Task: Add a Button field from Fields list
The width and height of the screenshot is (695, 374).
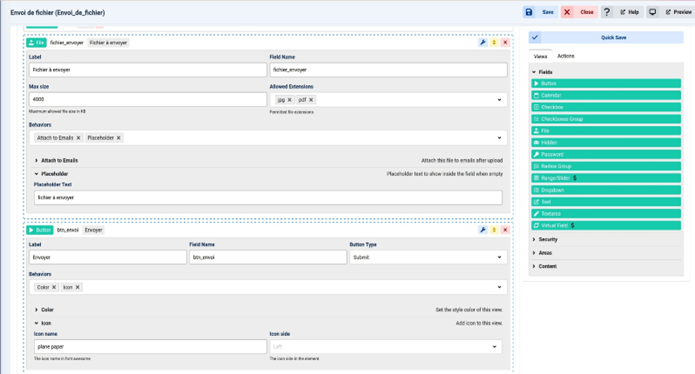Action: pos(606,83)
